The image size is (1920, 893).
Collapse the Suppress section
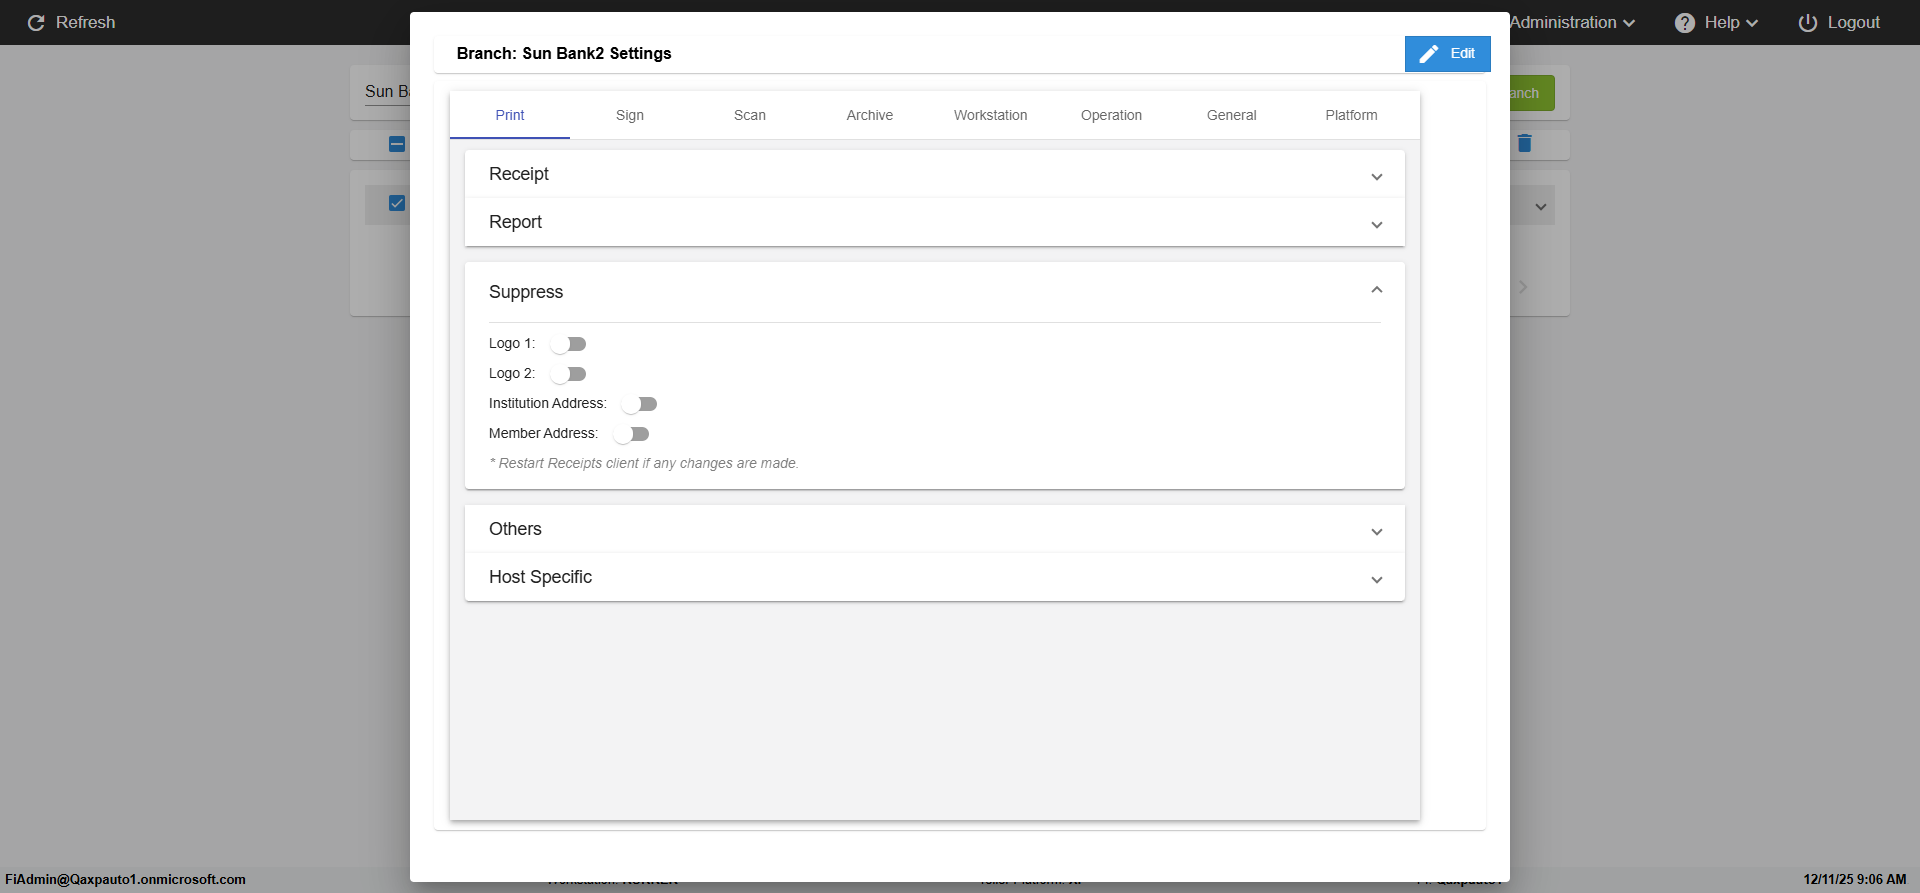(1377, 291)
